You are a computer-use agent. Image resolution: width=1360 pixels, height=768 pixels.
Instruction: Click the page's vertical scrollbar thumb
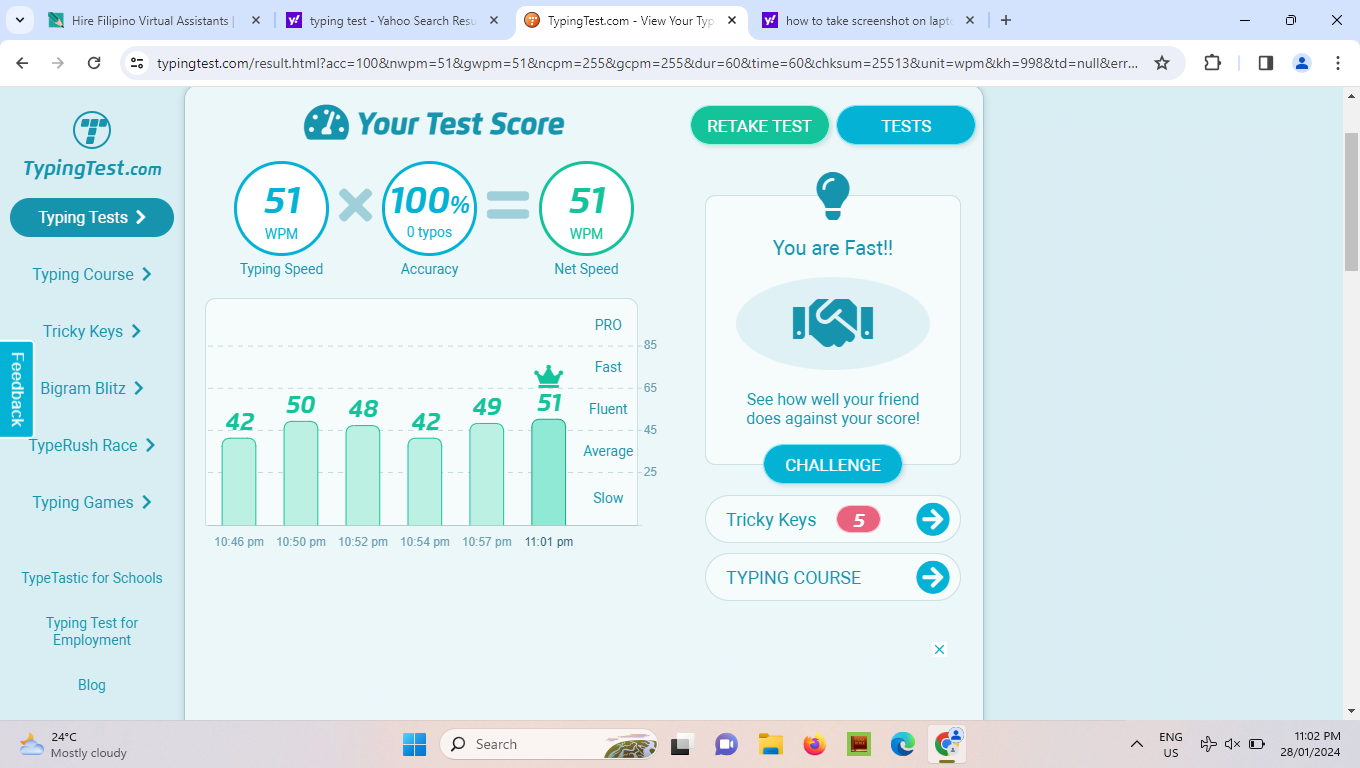(x=1351, y=200)
